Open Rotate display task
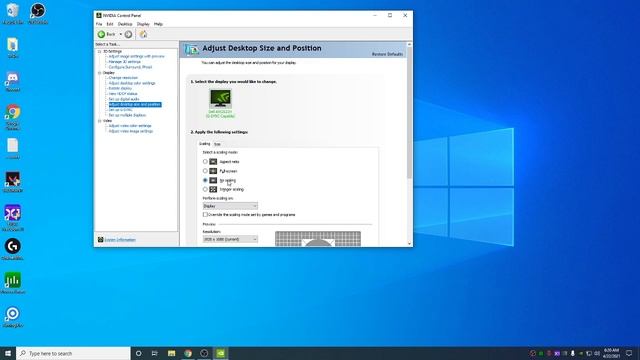Viewport: 640px width, 360px height. 120,88
